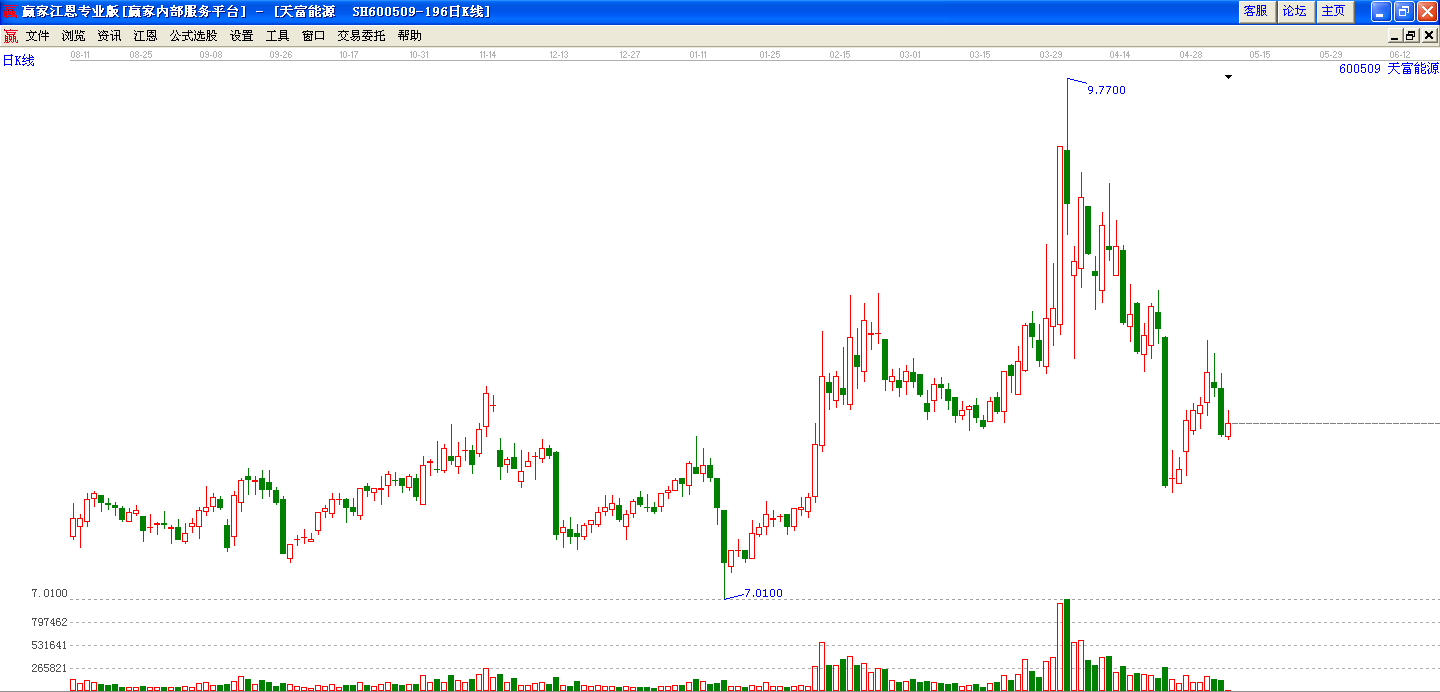
Task: Click the 600509 天富能源 stock label
Action: (1389, 69)
